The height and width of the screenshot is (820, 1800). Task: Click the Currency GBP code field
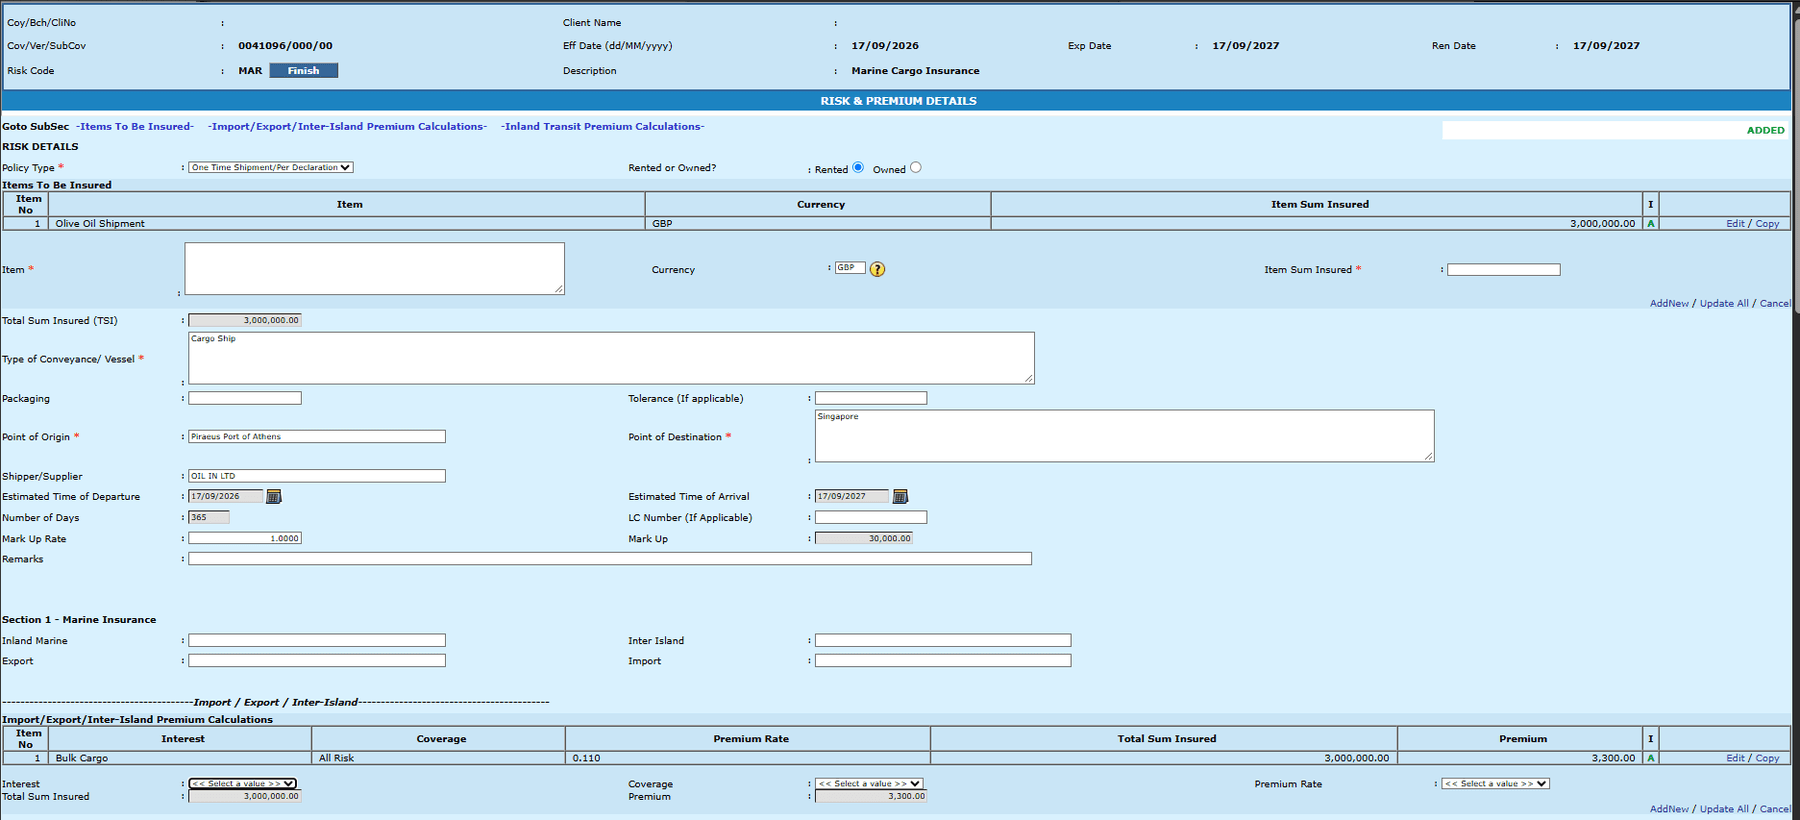(850, 268)
